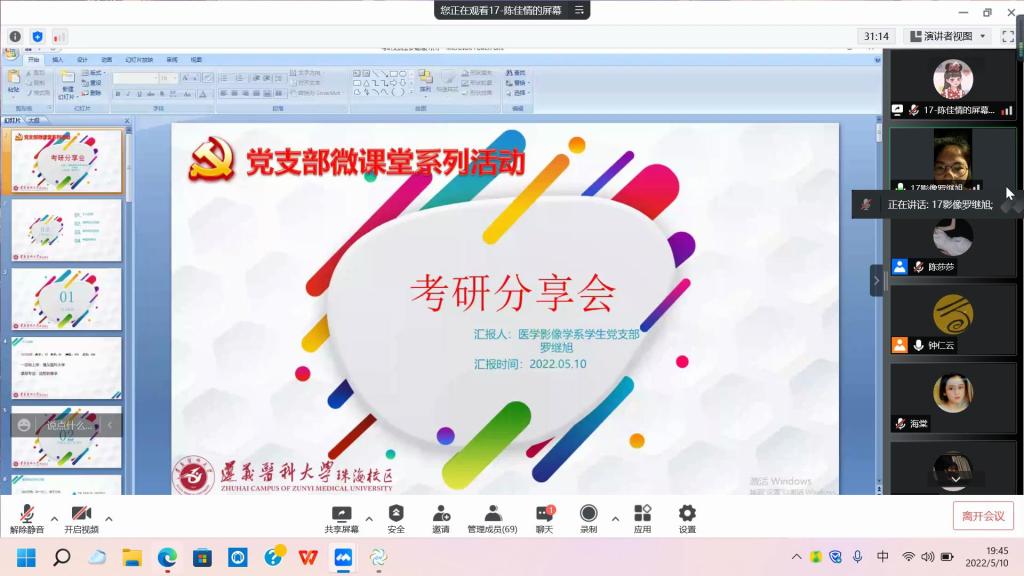Select participant tile 海棠
1024x576 pixels.
(953, 398)
